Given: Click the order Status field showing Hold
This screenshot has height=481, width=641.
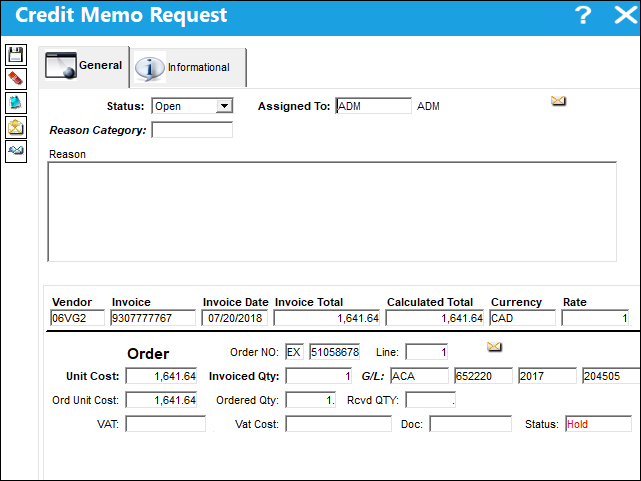Looking at the screenshot, I should point(598,424).
